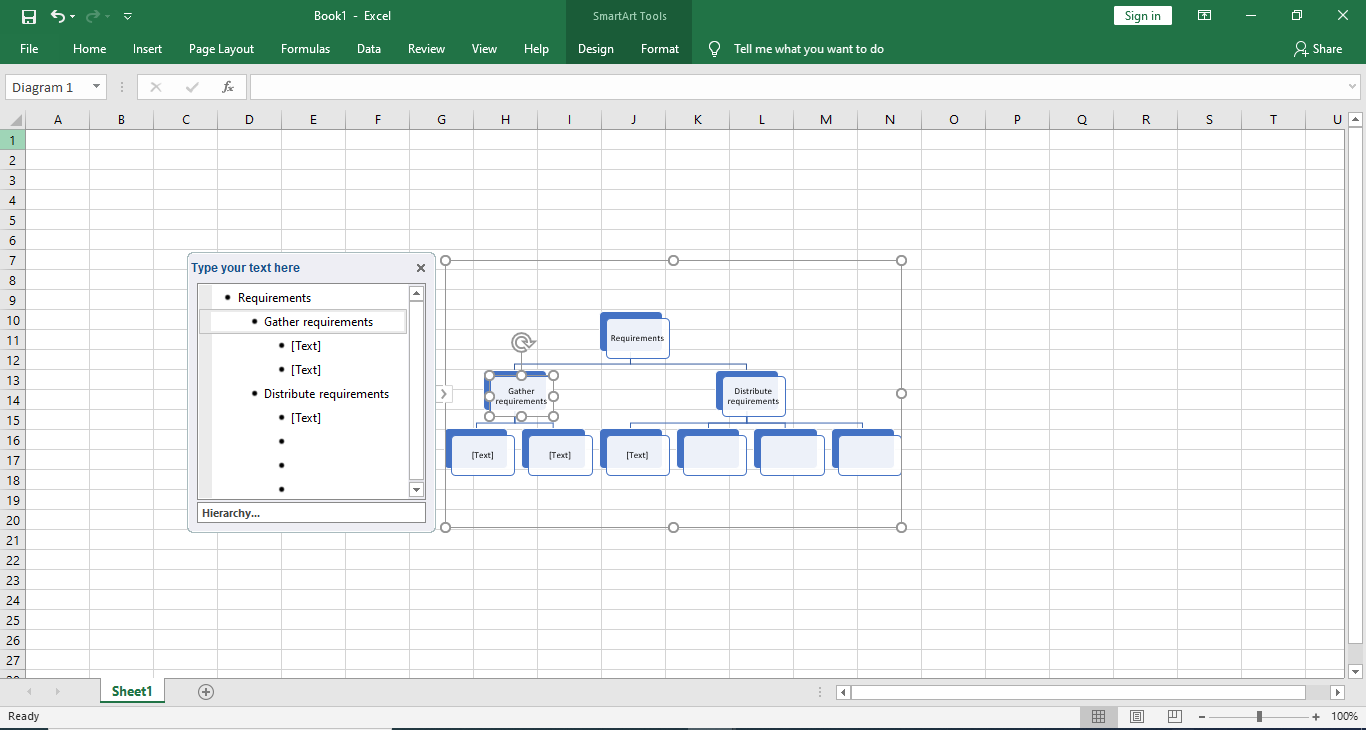Customize the Quick Access Toolbar via its dropdown
Image resolution: width=1366 pixels, height=730 pixels.
pos(127,16)
